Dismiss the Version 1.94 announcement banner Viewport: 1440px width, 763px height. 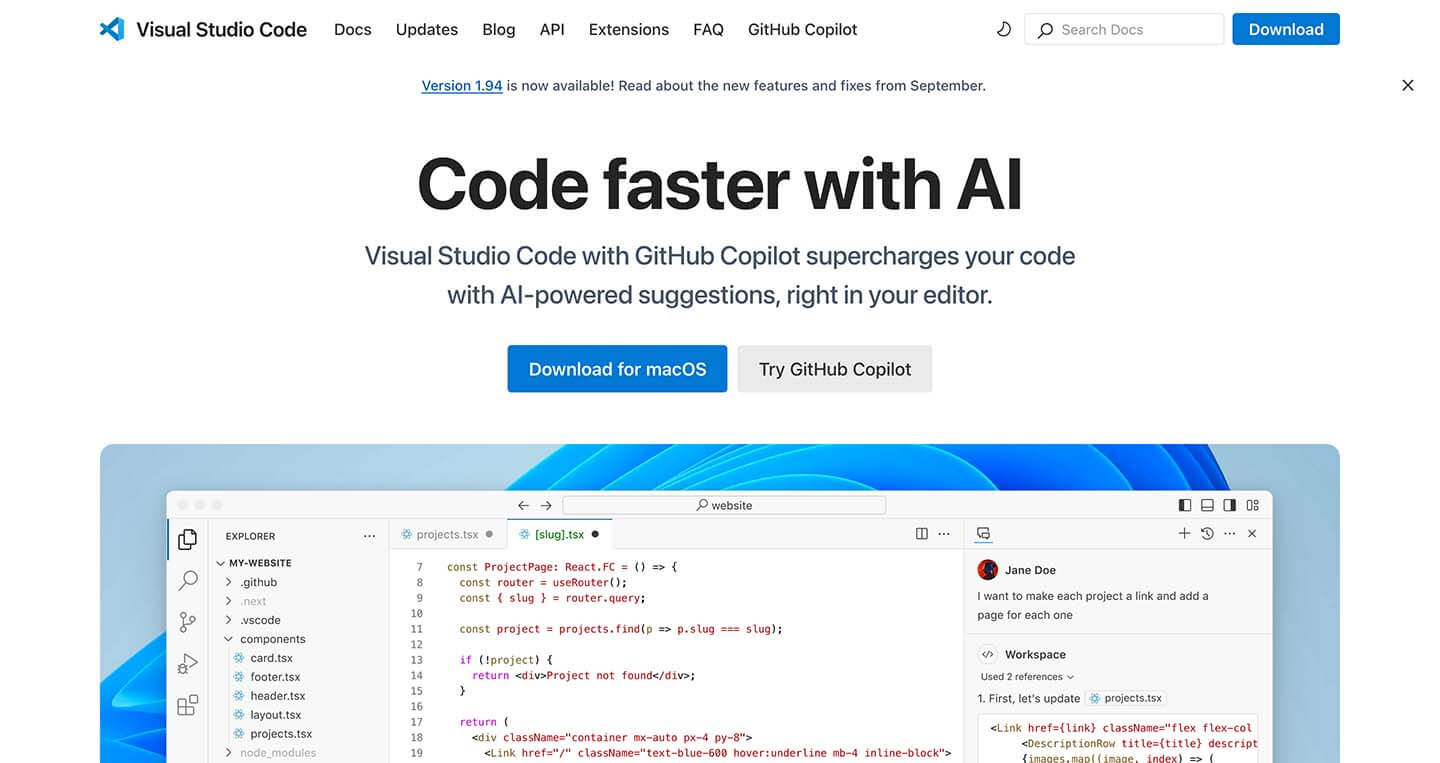(1408, 86)
